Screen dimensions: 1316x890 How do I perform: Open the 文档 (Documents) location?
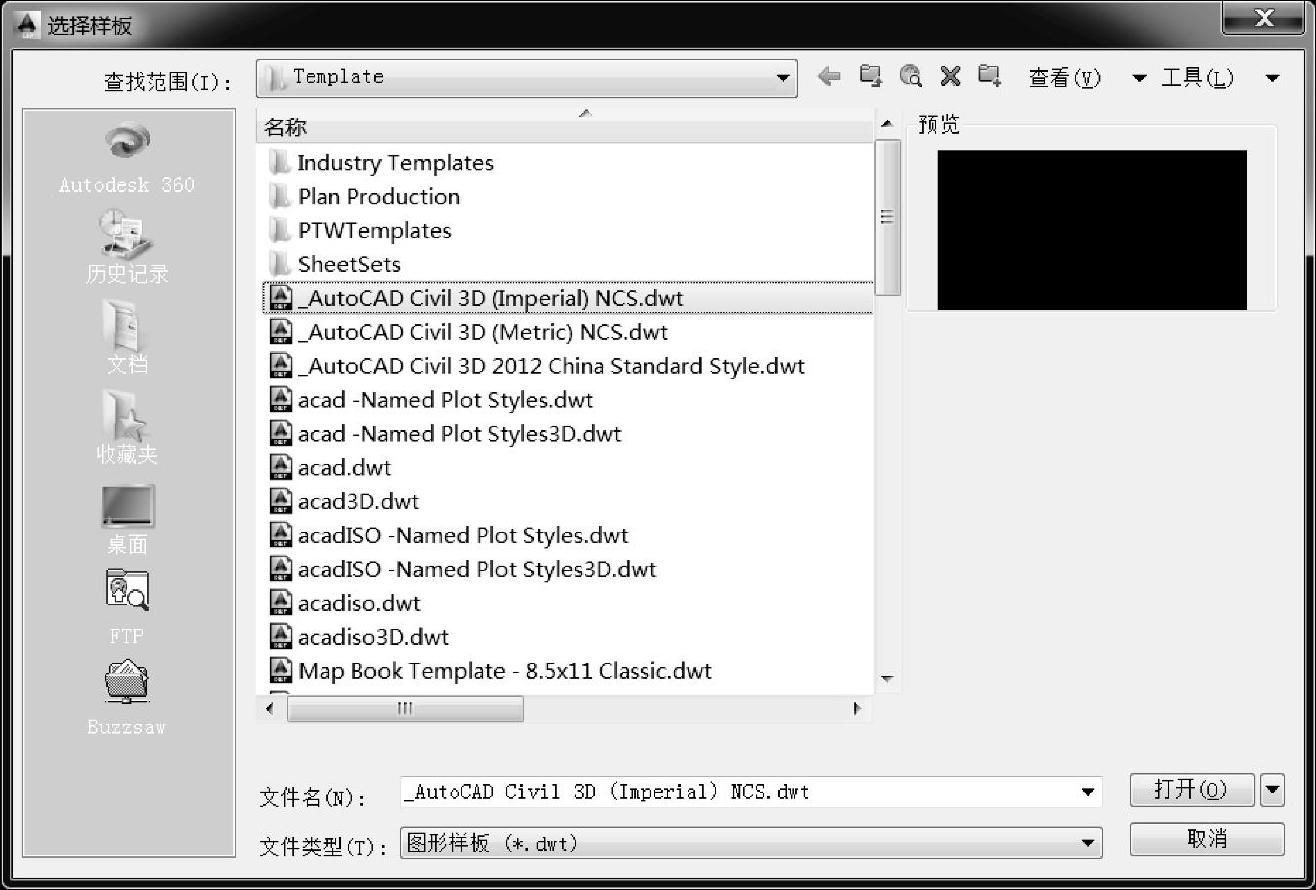tap(127, 337)
